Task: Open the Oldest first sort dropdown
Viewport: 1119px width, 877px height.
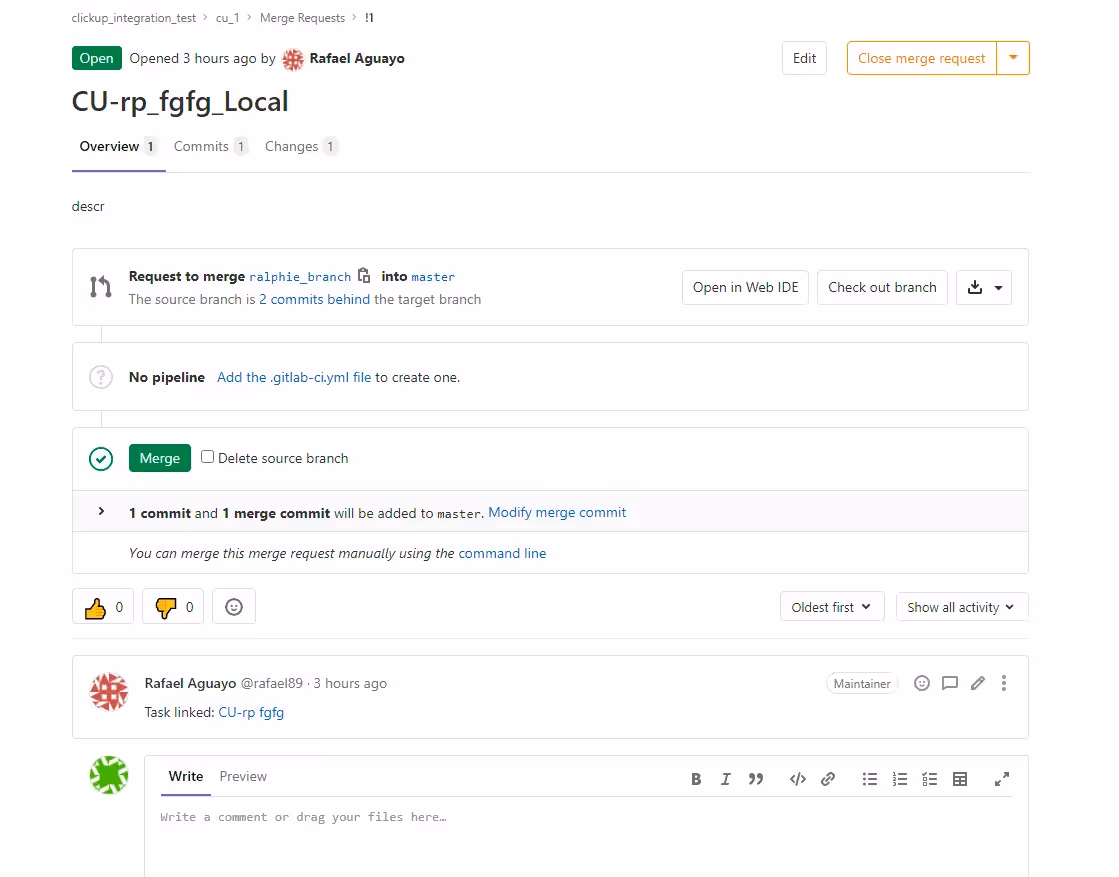Action: (x=831, y=606)
